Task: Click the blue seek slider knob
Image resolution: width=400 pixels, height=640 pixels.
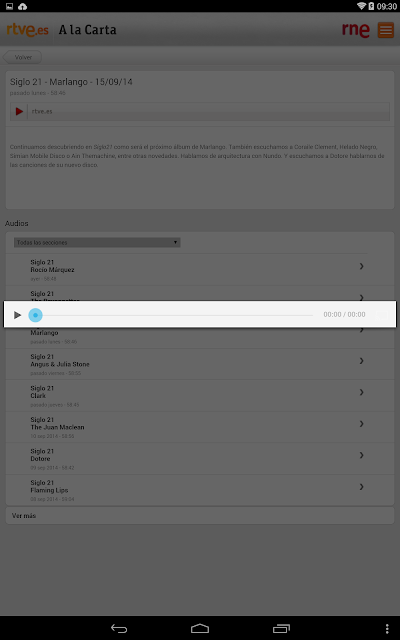Action: pos(36,315)
